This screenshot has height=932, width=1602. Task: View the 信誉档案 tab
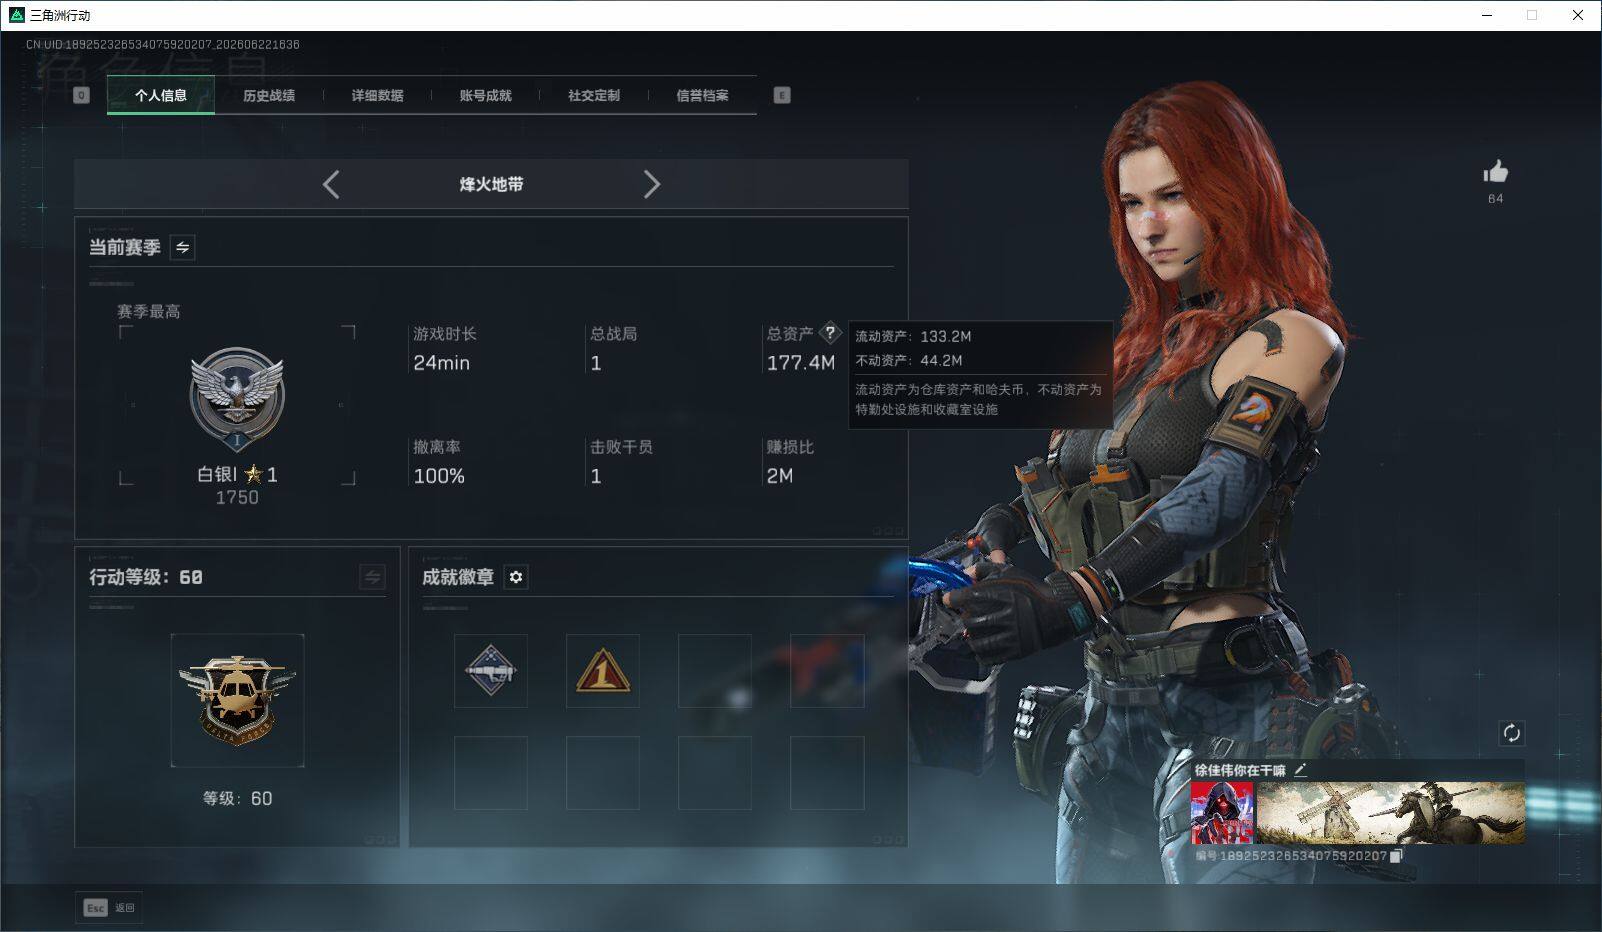pos(702,96)
